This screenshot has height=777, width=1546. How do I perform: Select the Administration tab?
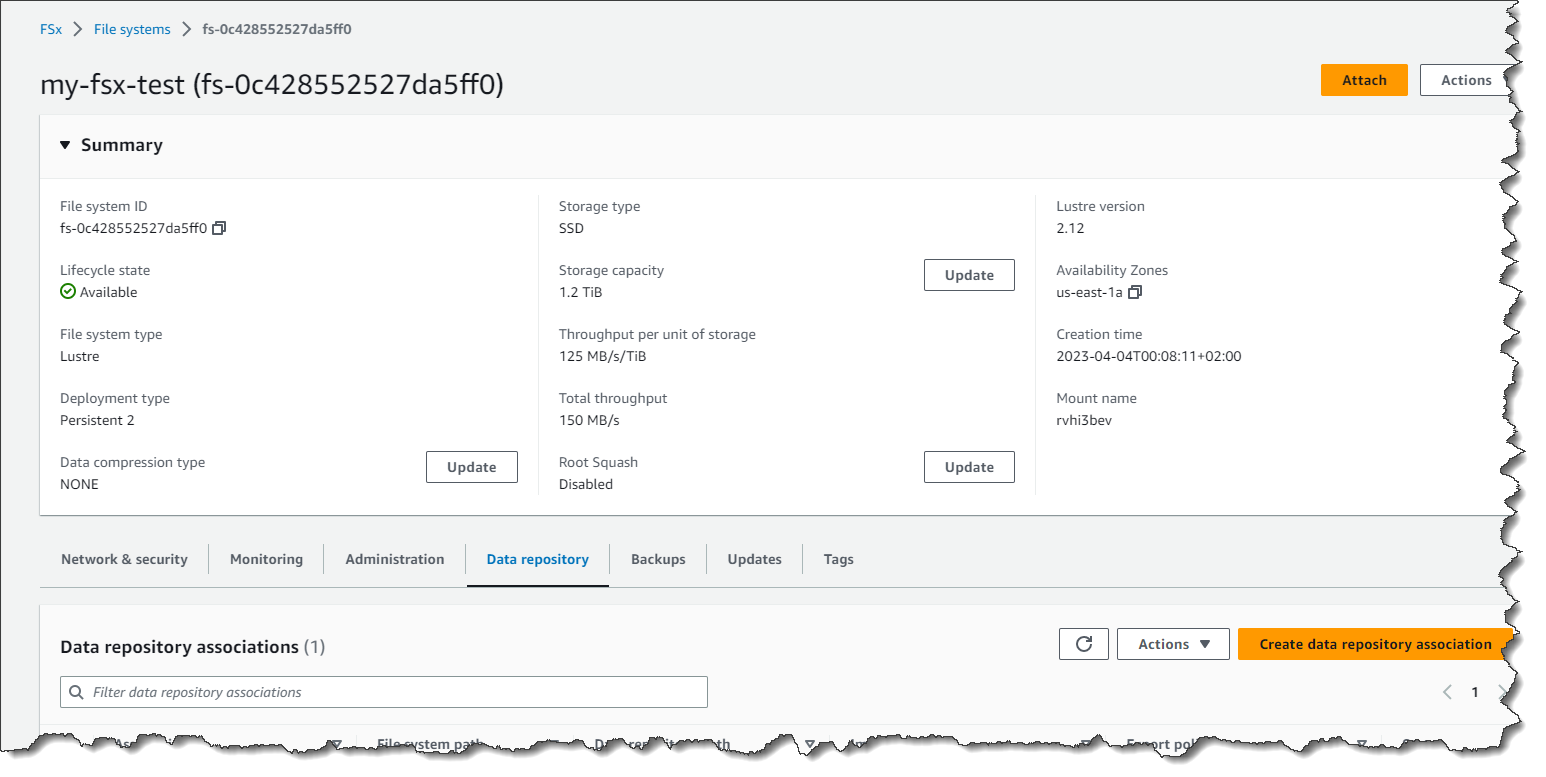395,559
